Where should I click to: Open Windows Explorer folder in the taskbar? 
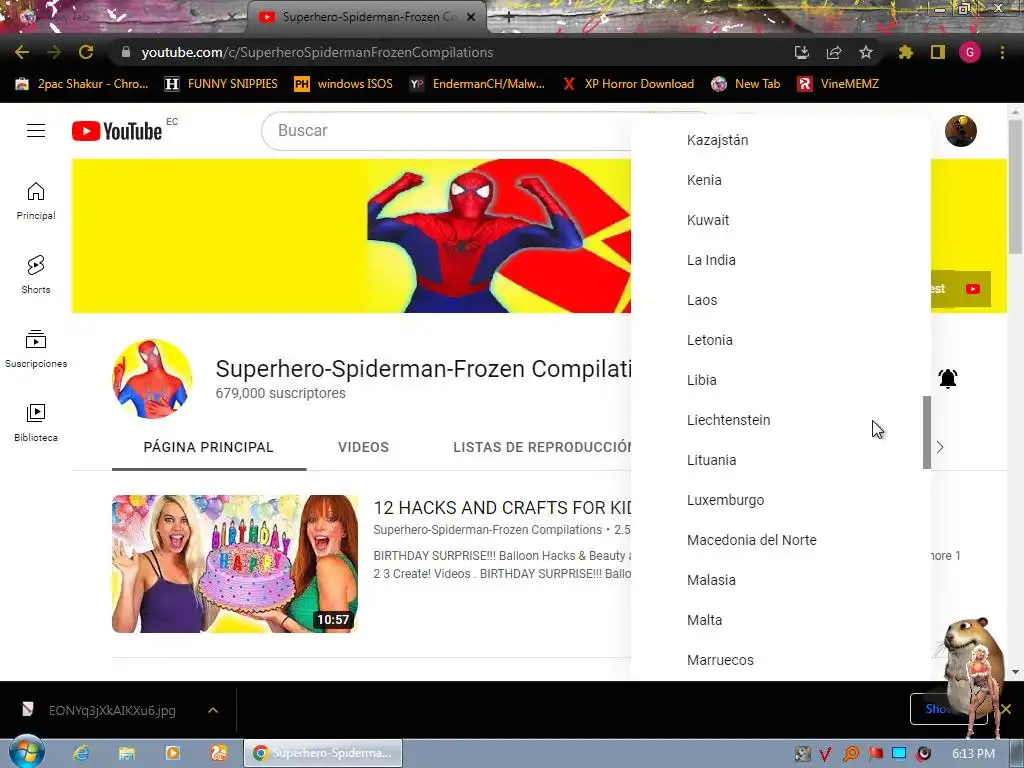[127, 753]
